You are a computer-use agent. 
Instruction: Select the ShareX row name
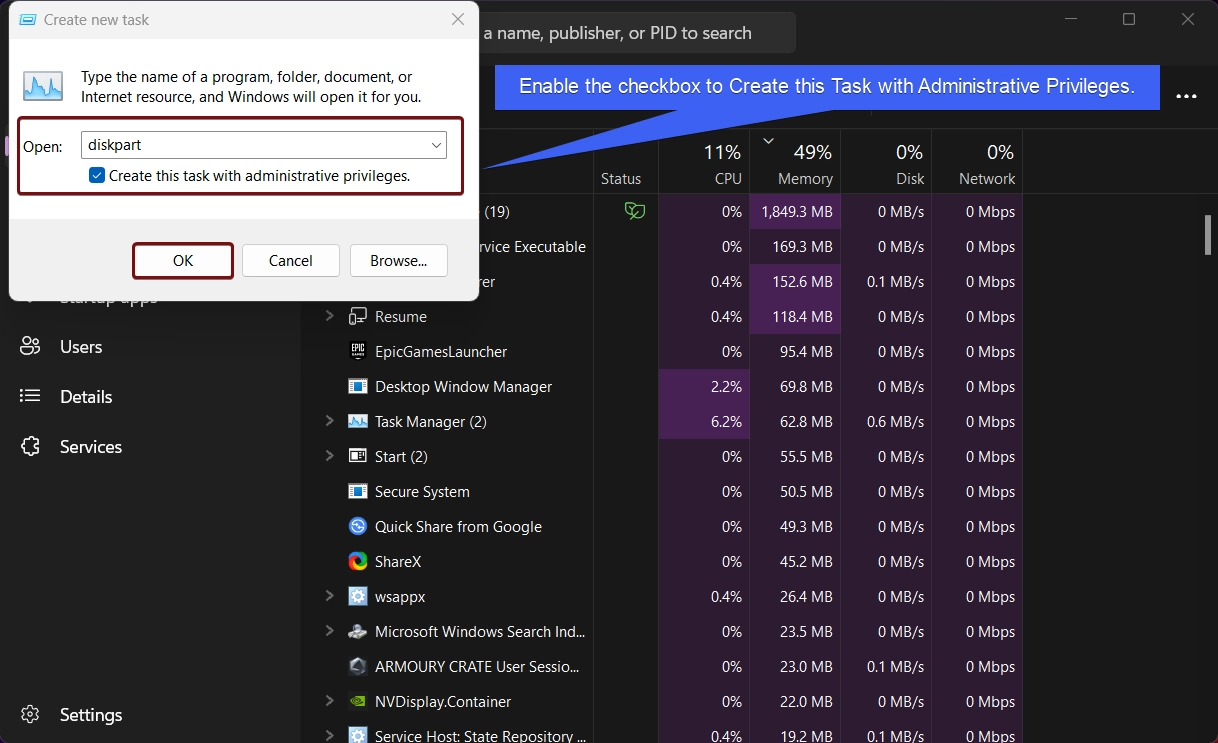[x=398, y=562]
